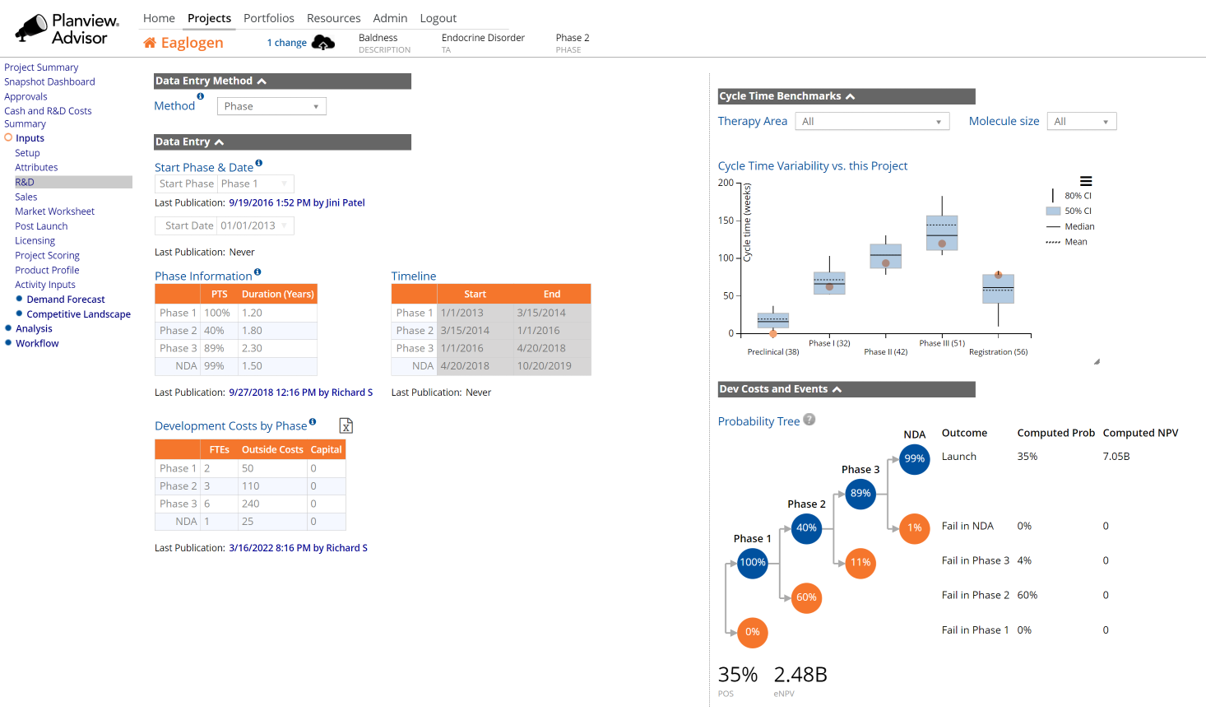Image resolution: width=1206 pixels, height=720 pixels.
Task: Open the Therapy Area dropdown
Action: (x=870, y=120)
